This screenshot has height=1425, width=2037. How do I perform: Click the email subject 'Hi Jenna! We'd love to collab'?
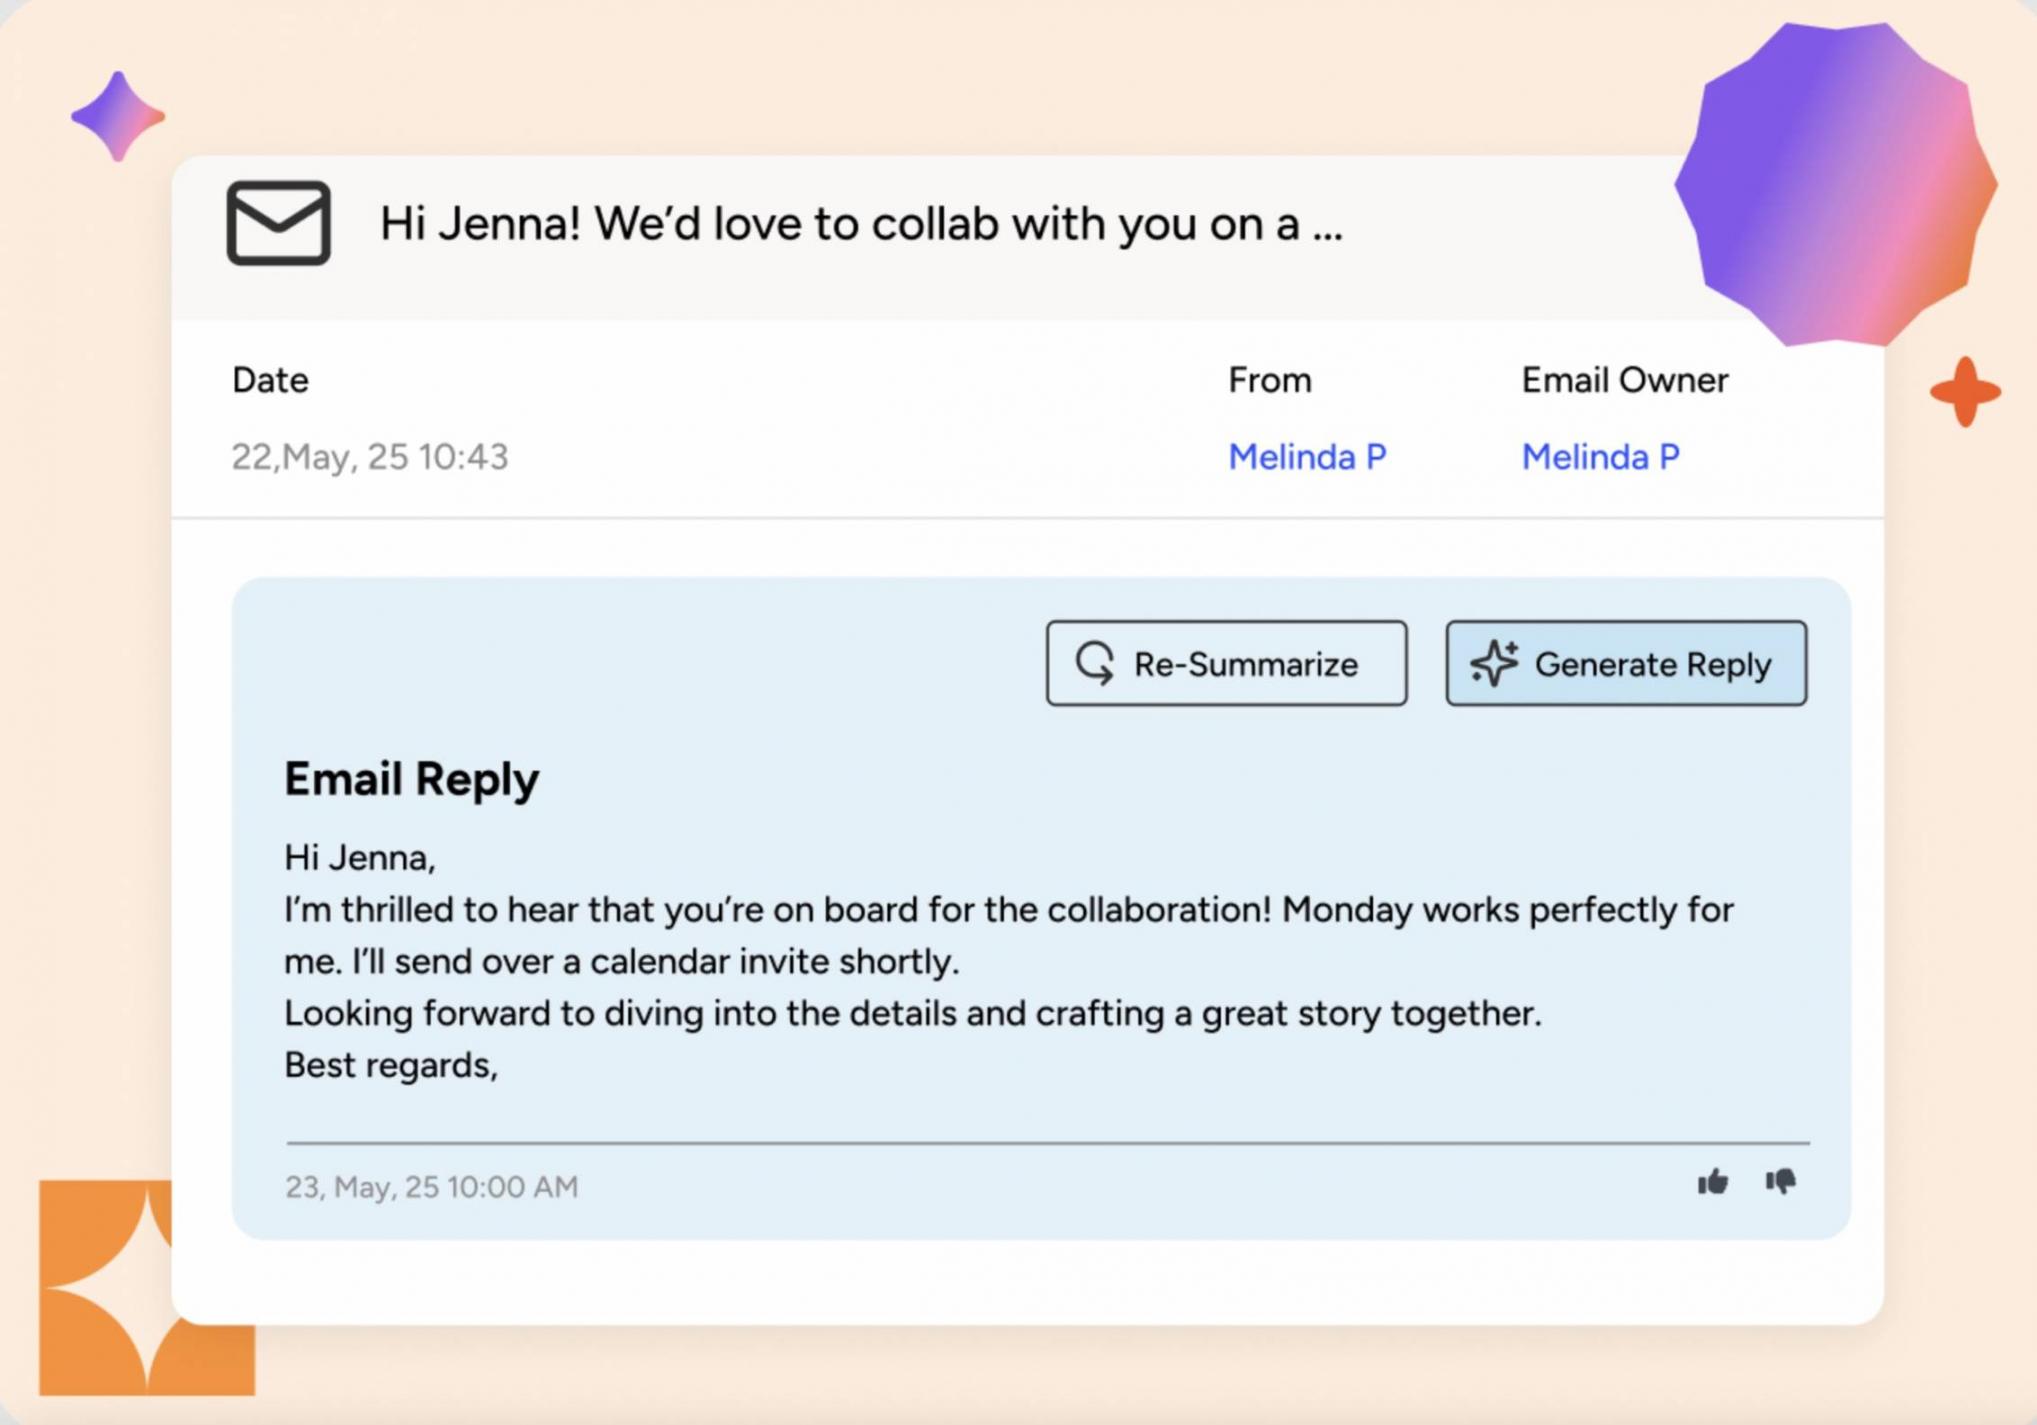861,223
